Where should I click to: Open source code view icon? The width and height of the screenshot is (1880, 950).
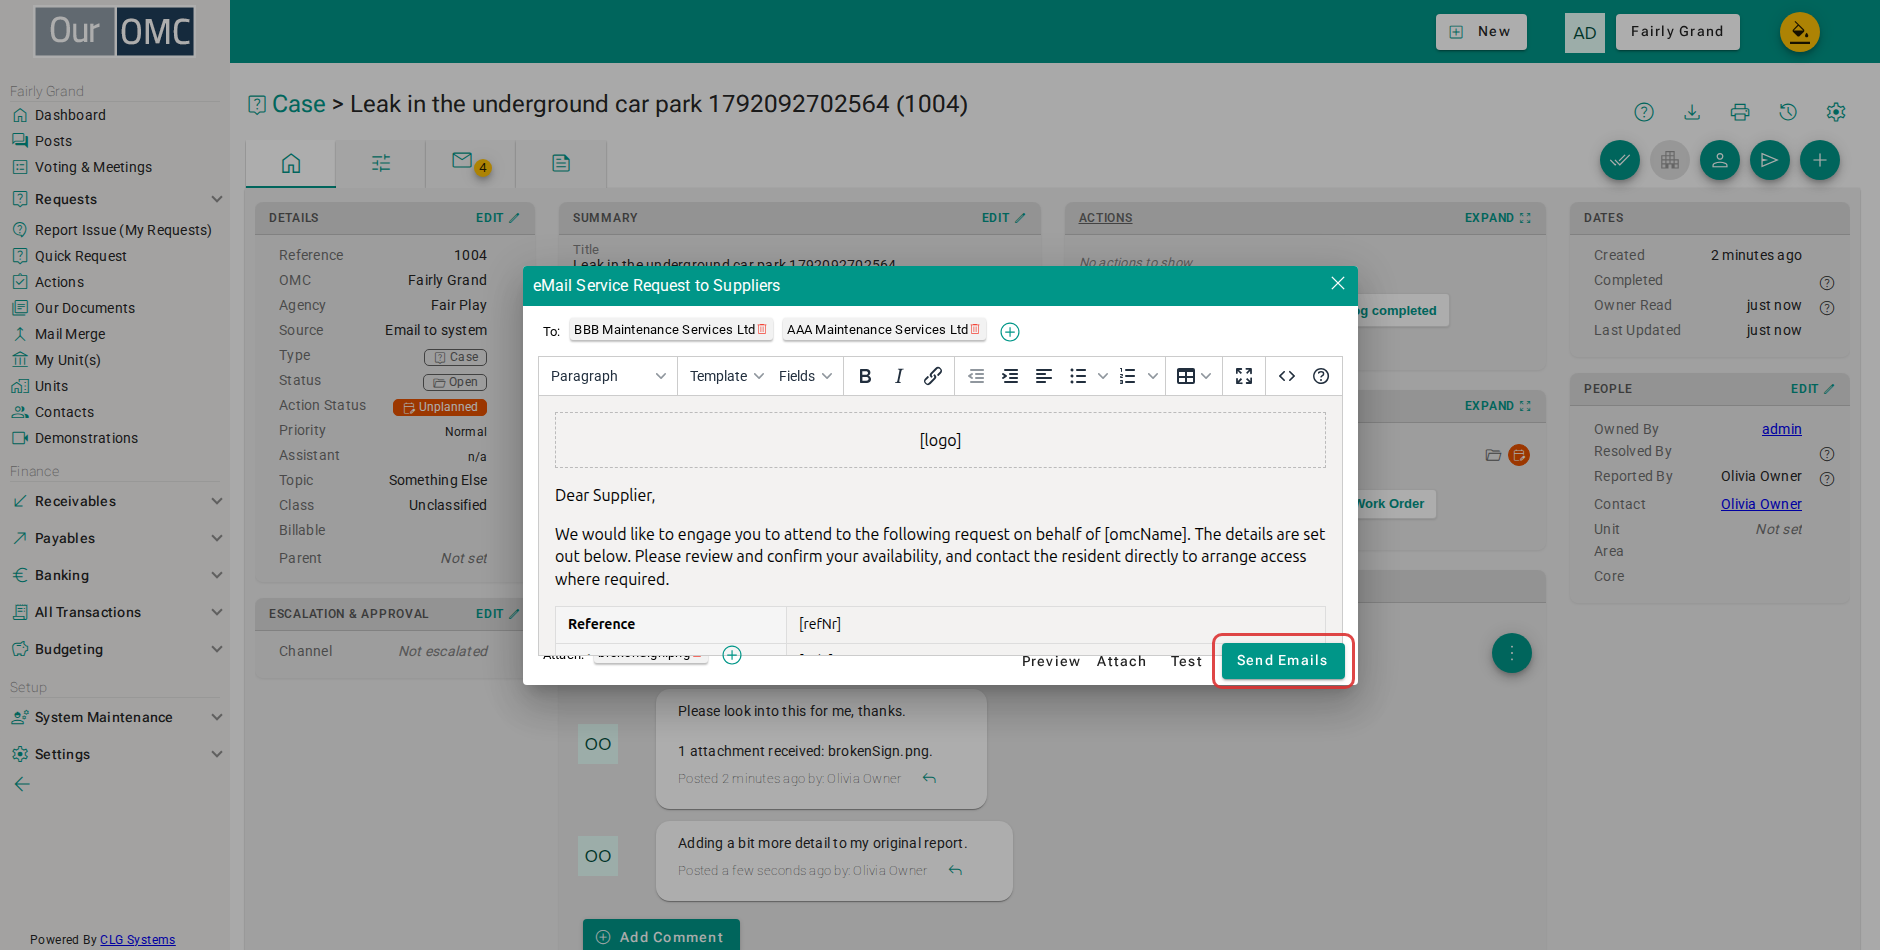pyautogui.click(x=1287, y=376)
